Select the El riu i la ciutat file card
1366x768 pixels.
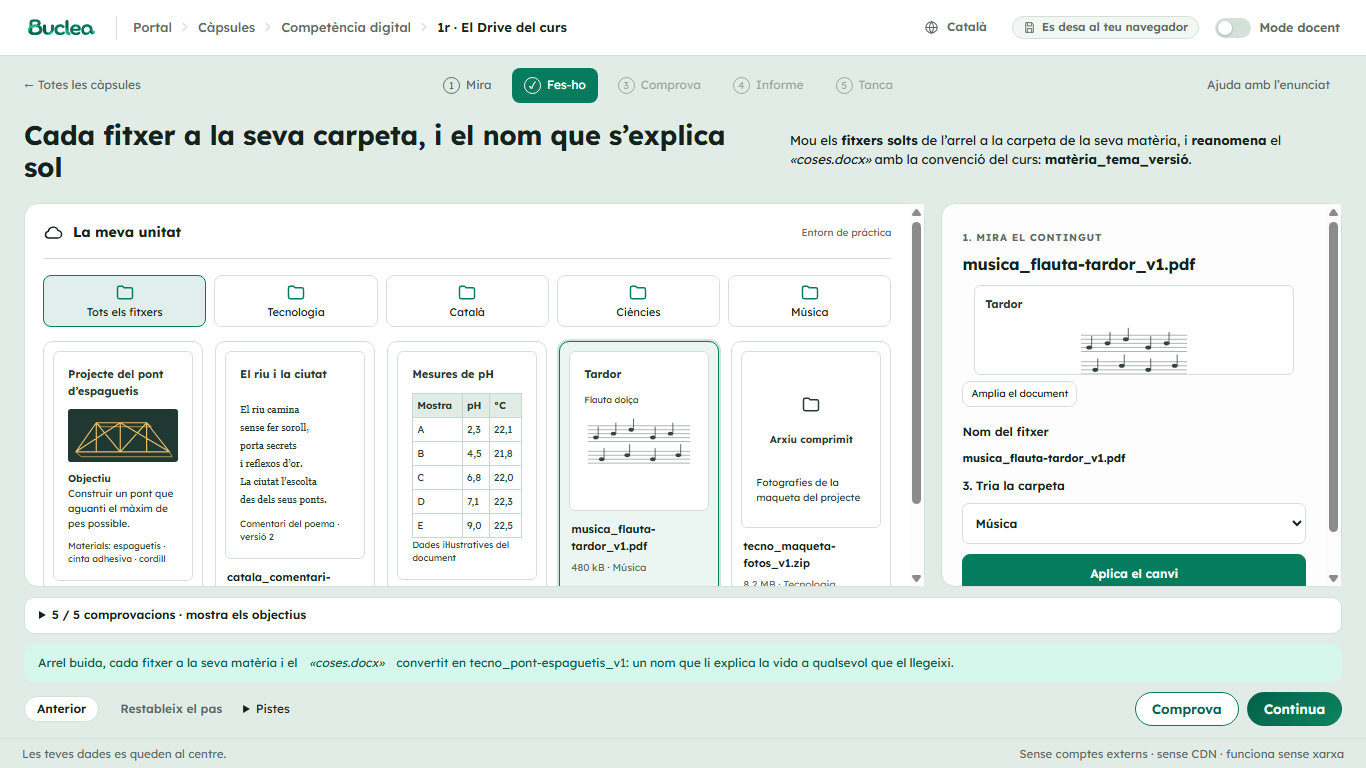click(295, 464)
